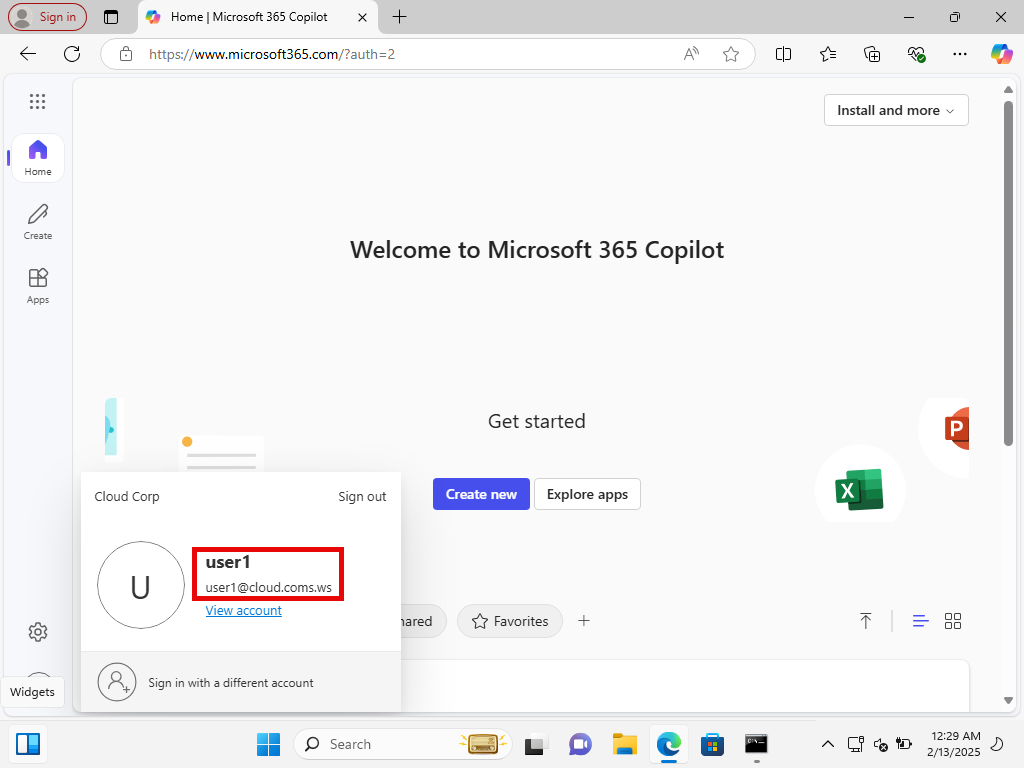1024x768 pixels.
Task: Open the browser Favorites list
Action: pyautogui.click(x=827, y=54)
